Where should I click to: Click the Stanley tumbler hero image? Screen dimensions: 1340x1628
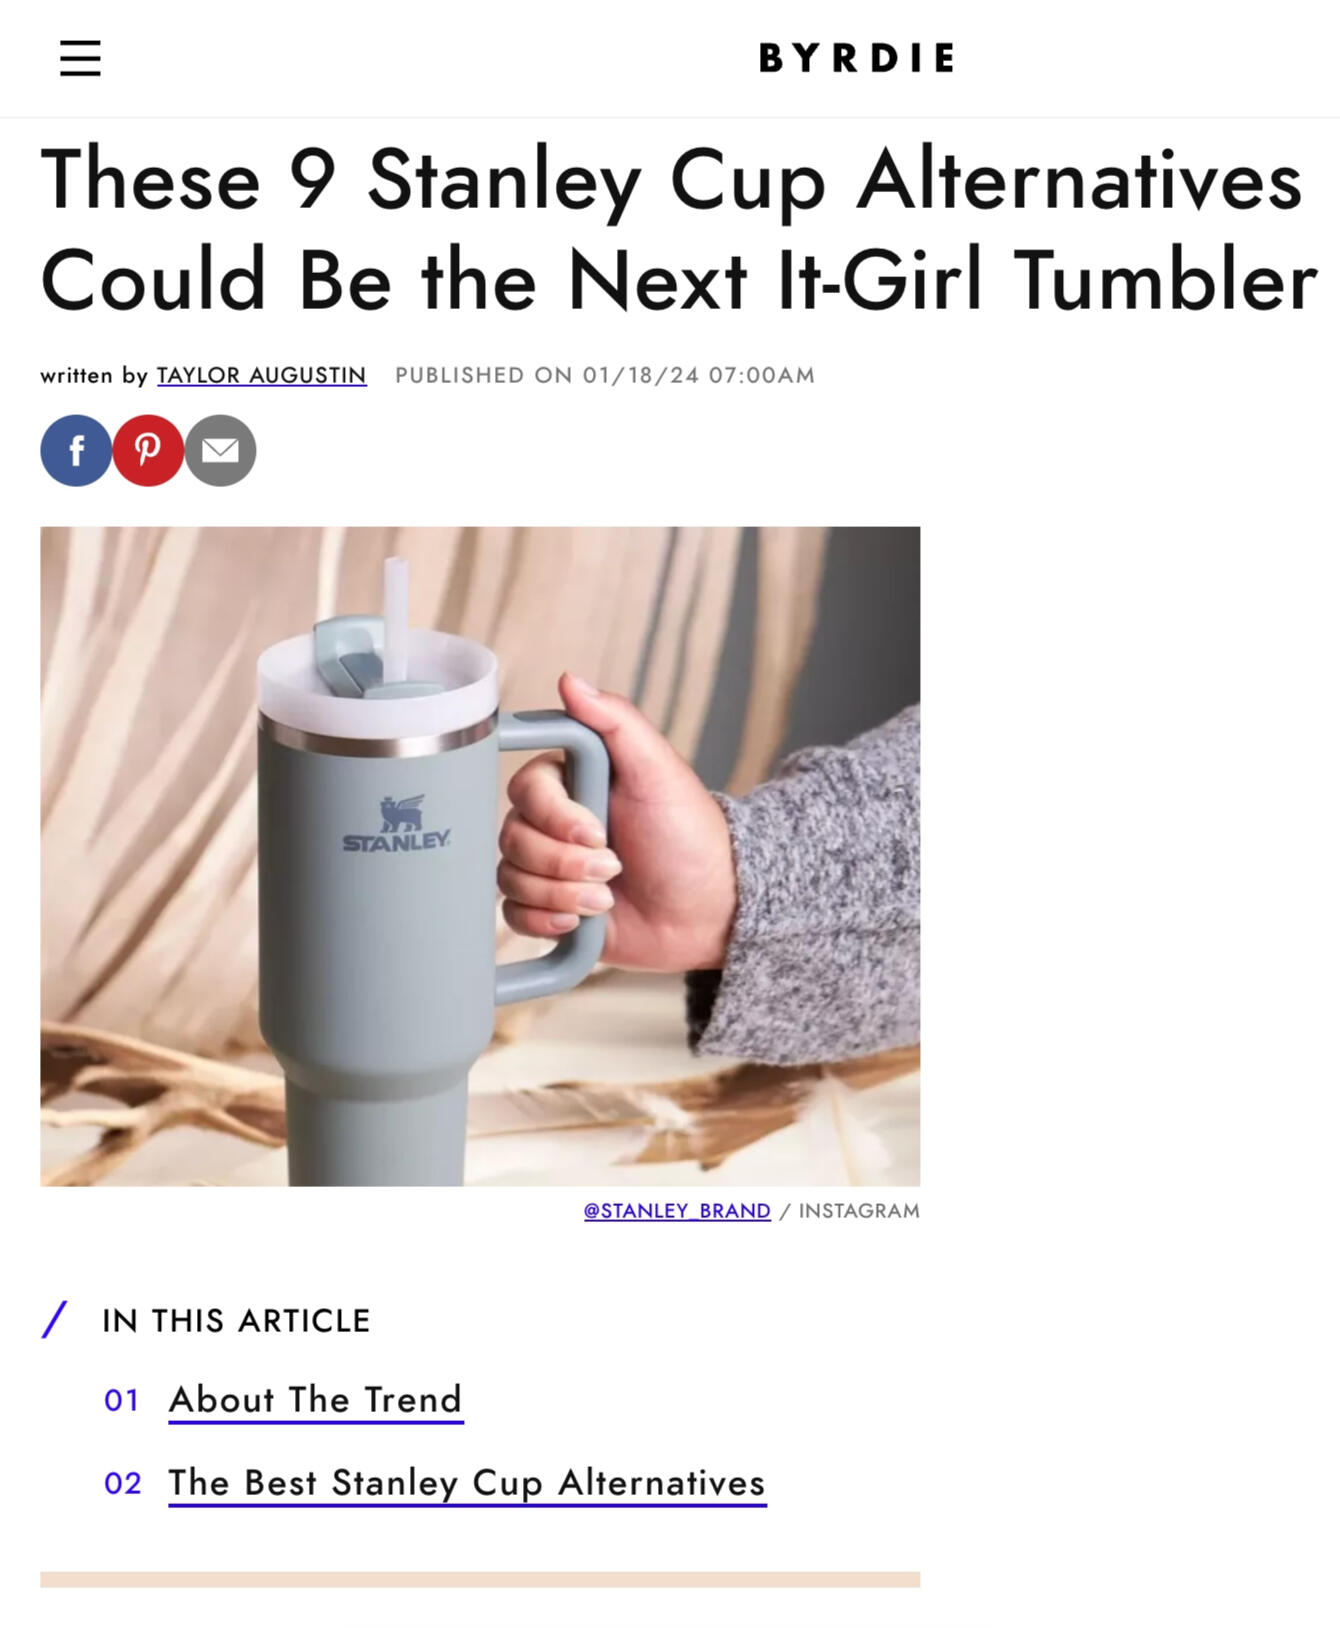point(480,857)
